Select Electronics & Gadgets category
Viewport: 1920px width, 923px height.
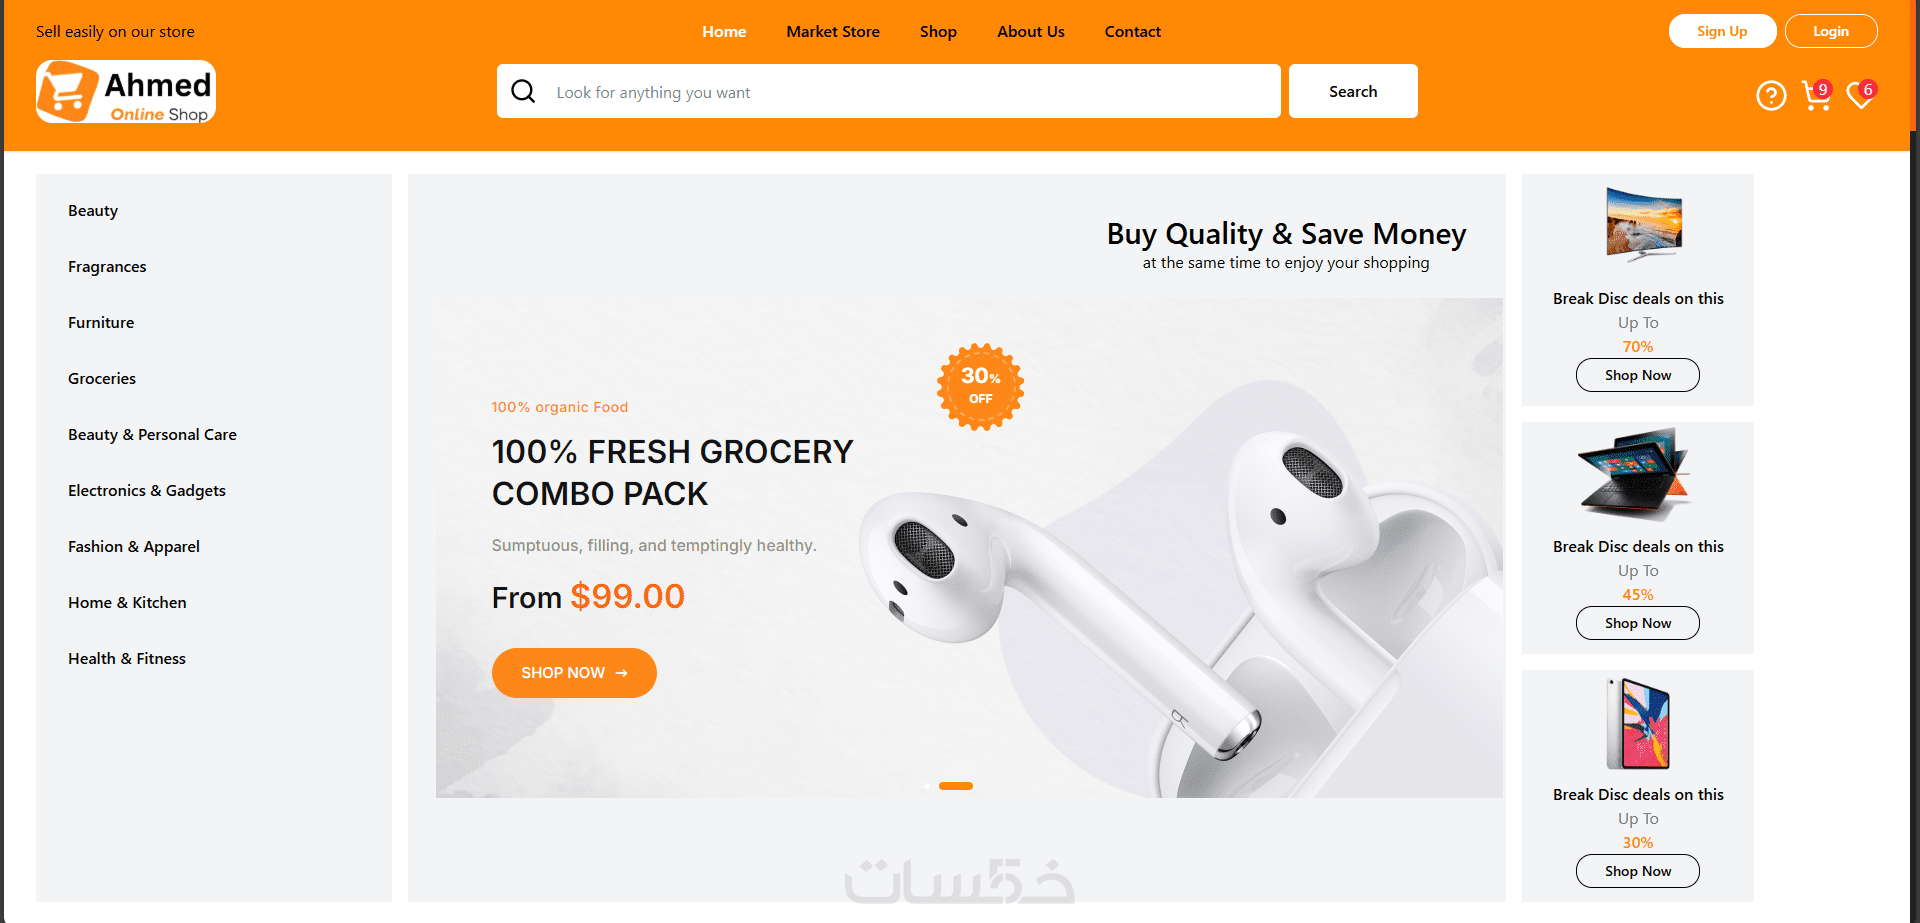point(147,490)
